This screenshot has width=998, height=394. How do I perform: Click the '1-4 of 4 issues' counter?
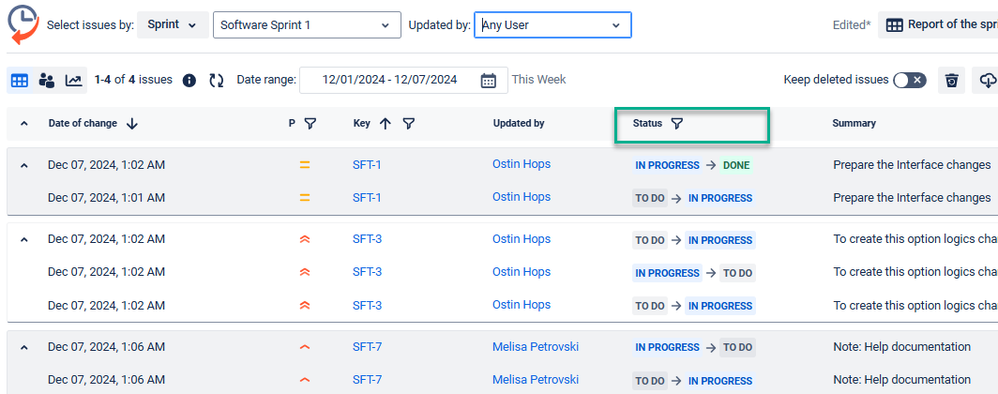[133, 80]
